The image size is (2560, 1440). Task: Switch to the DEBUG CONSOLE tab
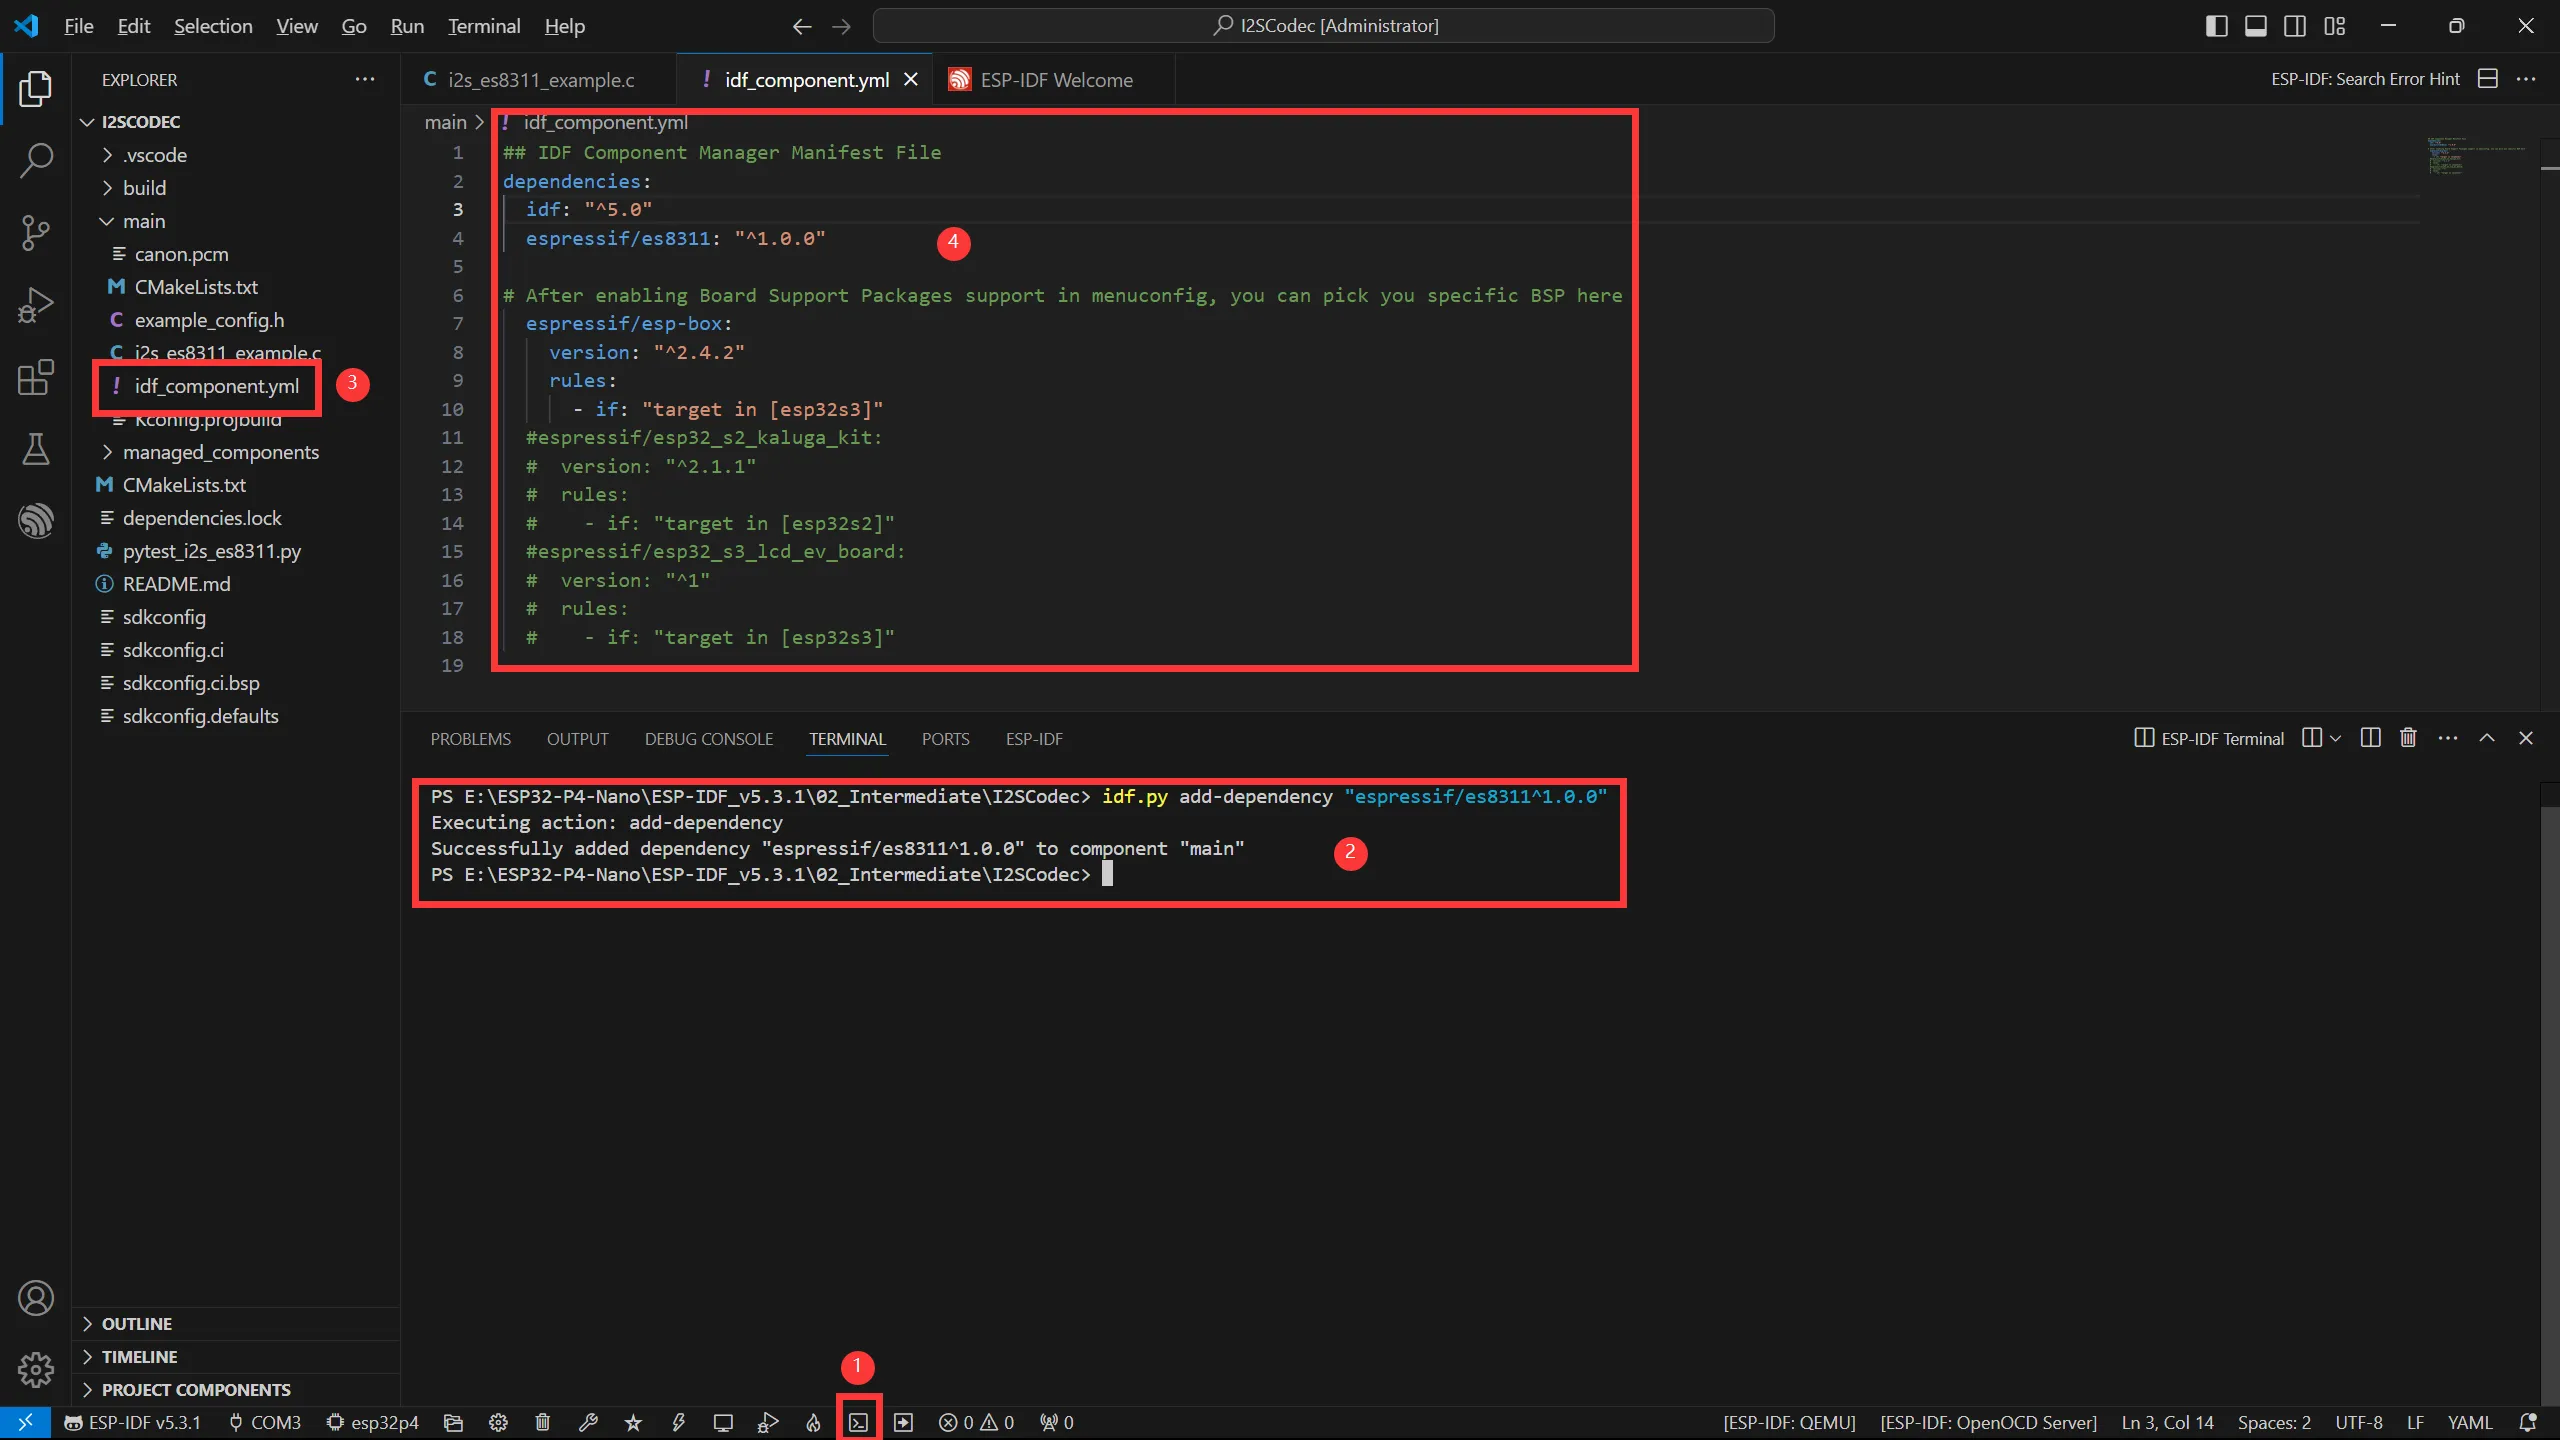[708, 738]
